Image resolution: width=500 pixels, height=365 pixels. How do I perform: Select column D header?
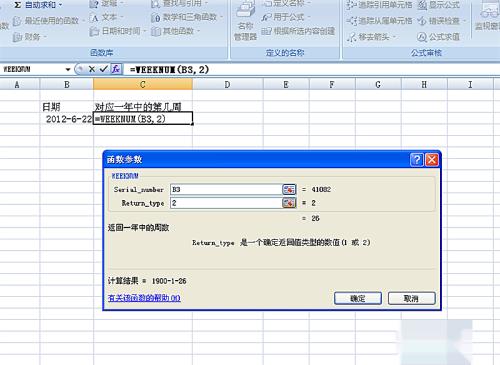click(227, 85)
